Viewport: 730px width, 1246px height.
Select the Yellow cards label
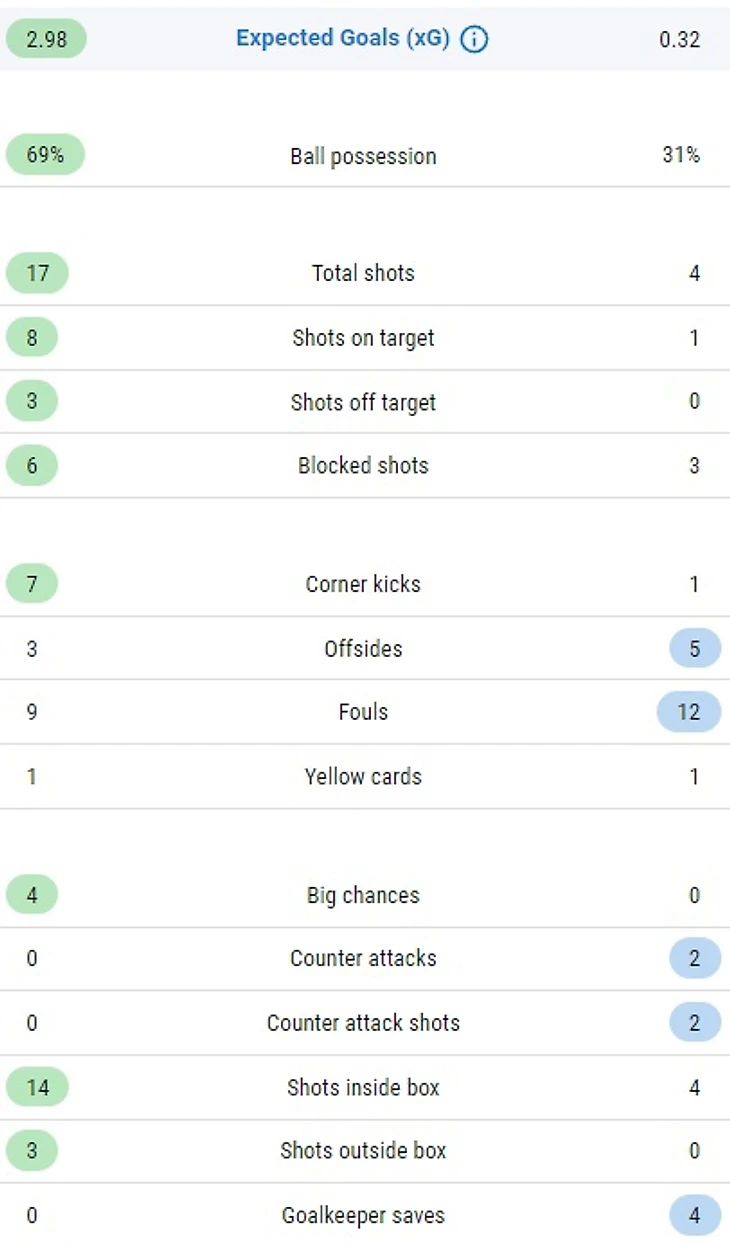[363, 776]
